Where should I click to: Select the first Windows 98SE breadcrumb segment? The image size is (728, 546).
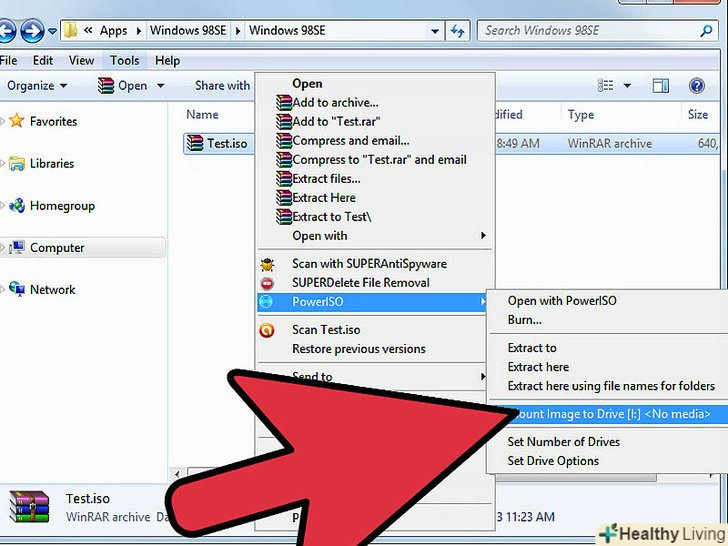click(188, 31)
